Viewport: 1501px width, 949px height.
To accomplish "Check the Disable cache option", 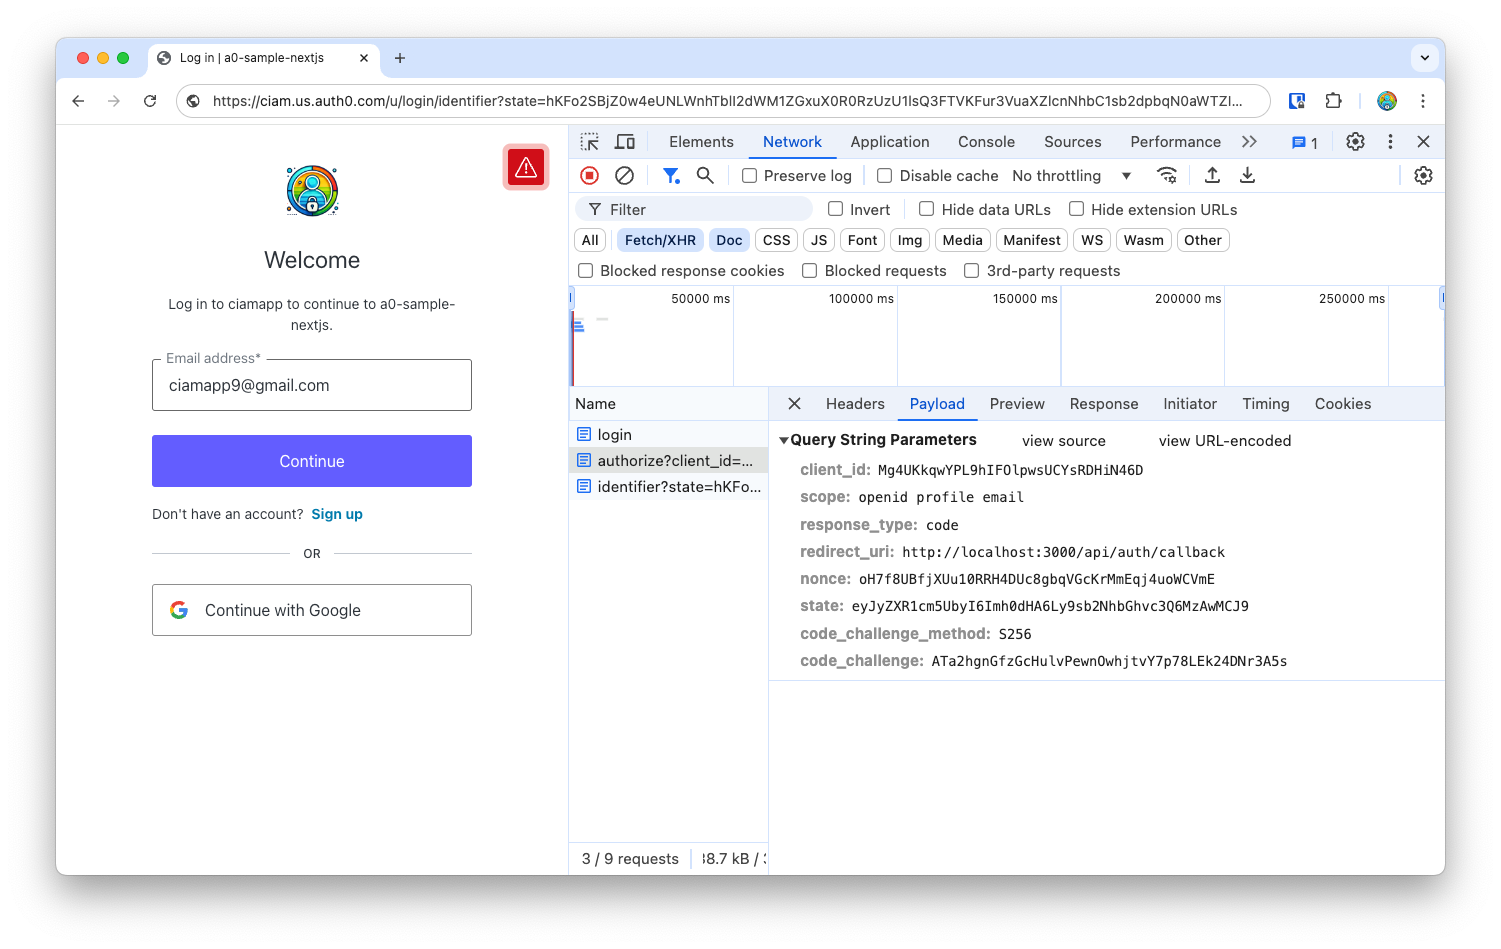I will (x=885, y=176).
